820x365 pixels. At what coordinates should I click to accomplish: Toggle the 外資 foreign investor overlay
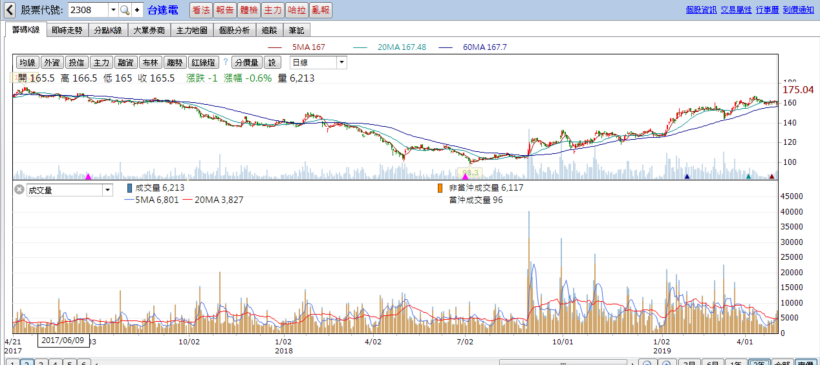pos(52,63)
